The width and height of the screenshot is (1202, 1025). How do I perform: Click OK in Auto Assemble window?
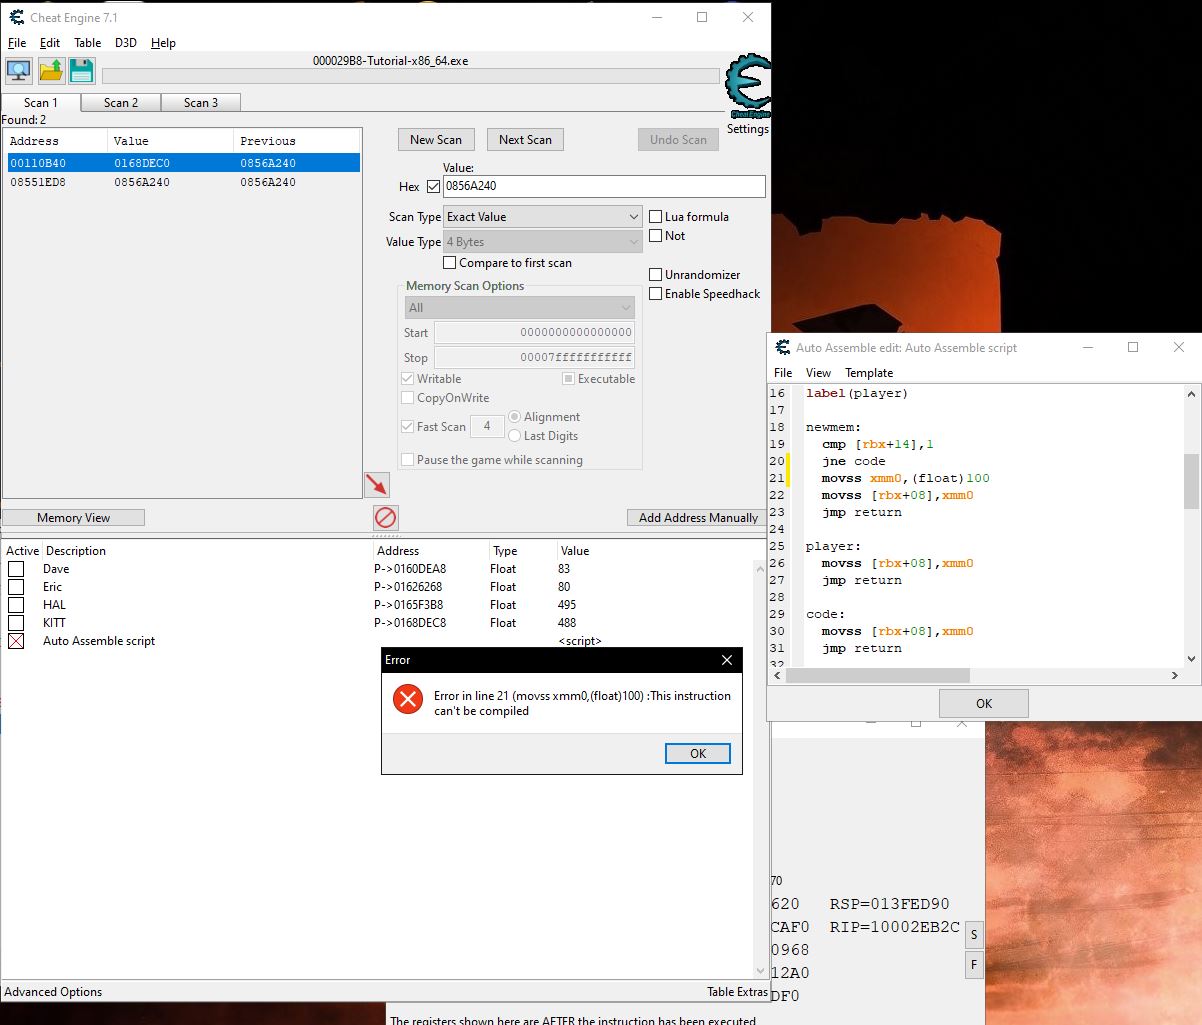pos(984,703)
